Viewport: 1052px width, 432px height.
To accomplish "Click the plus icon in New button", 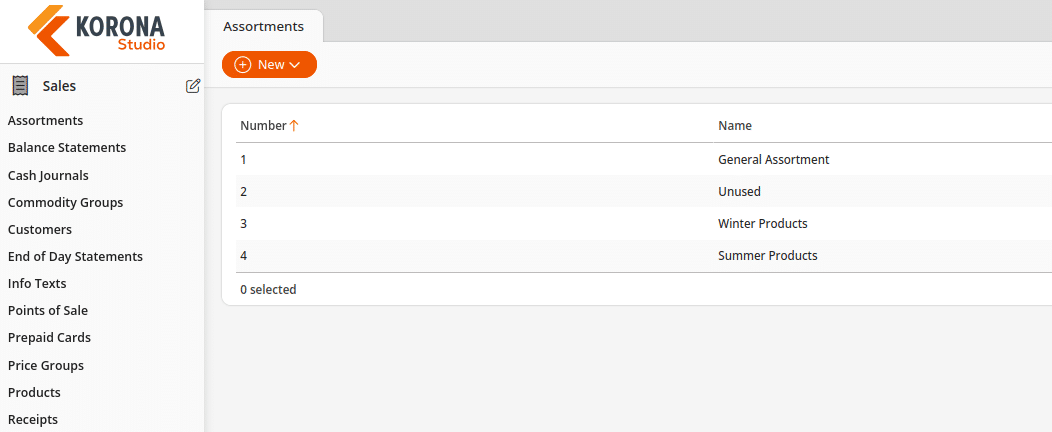I will click(x=243, y=64).
